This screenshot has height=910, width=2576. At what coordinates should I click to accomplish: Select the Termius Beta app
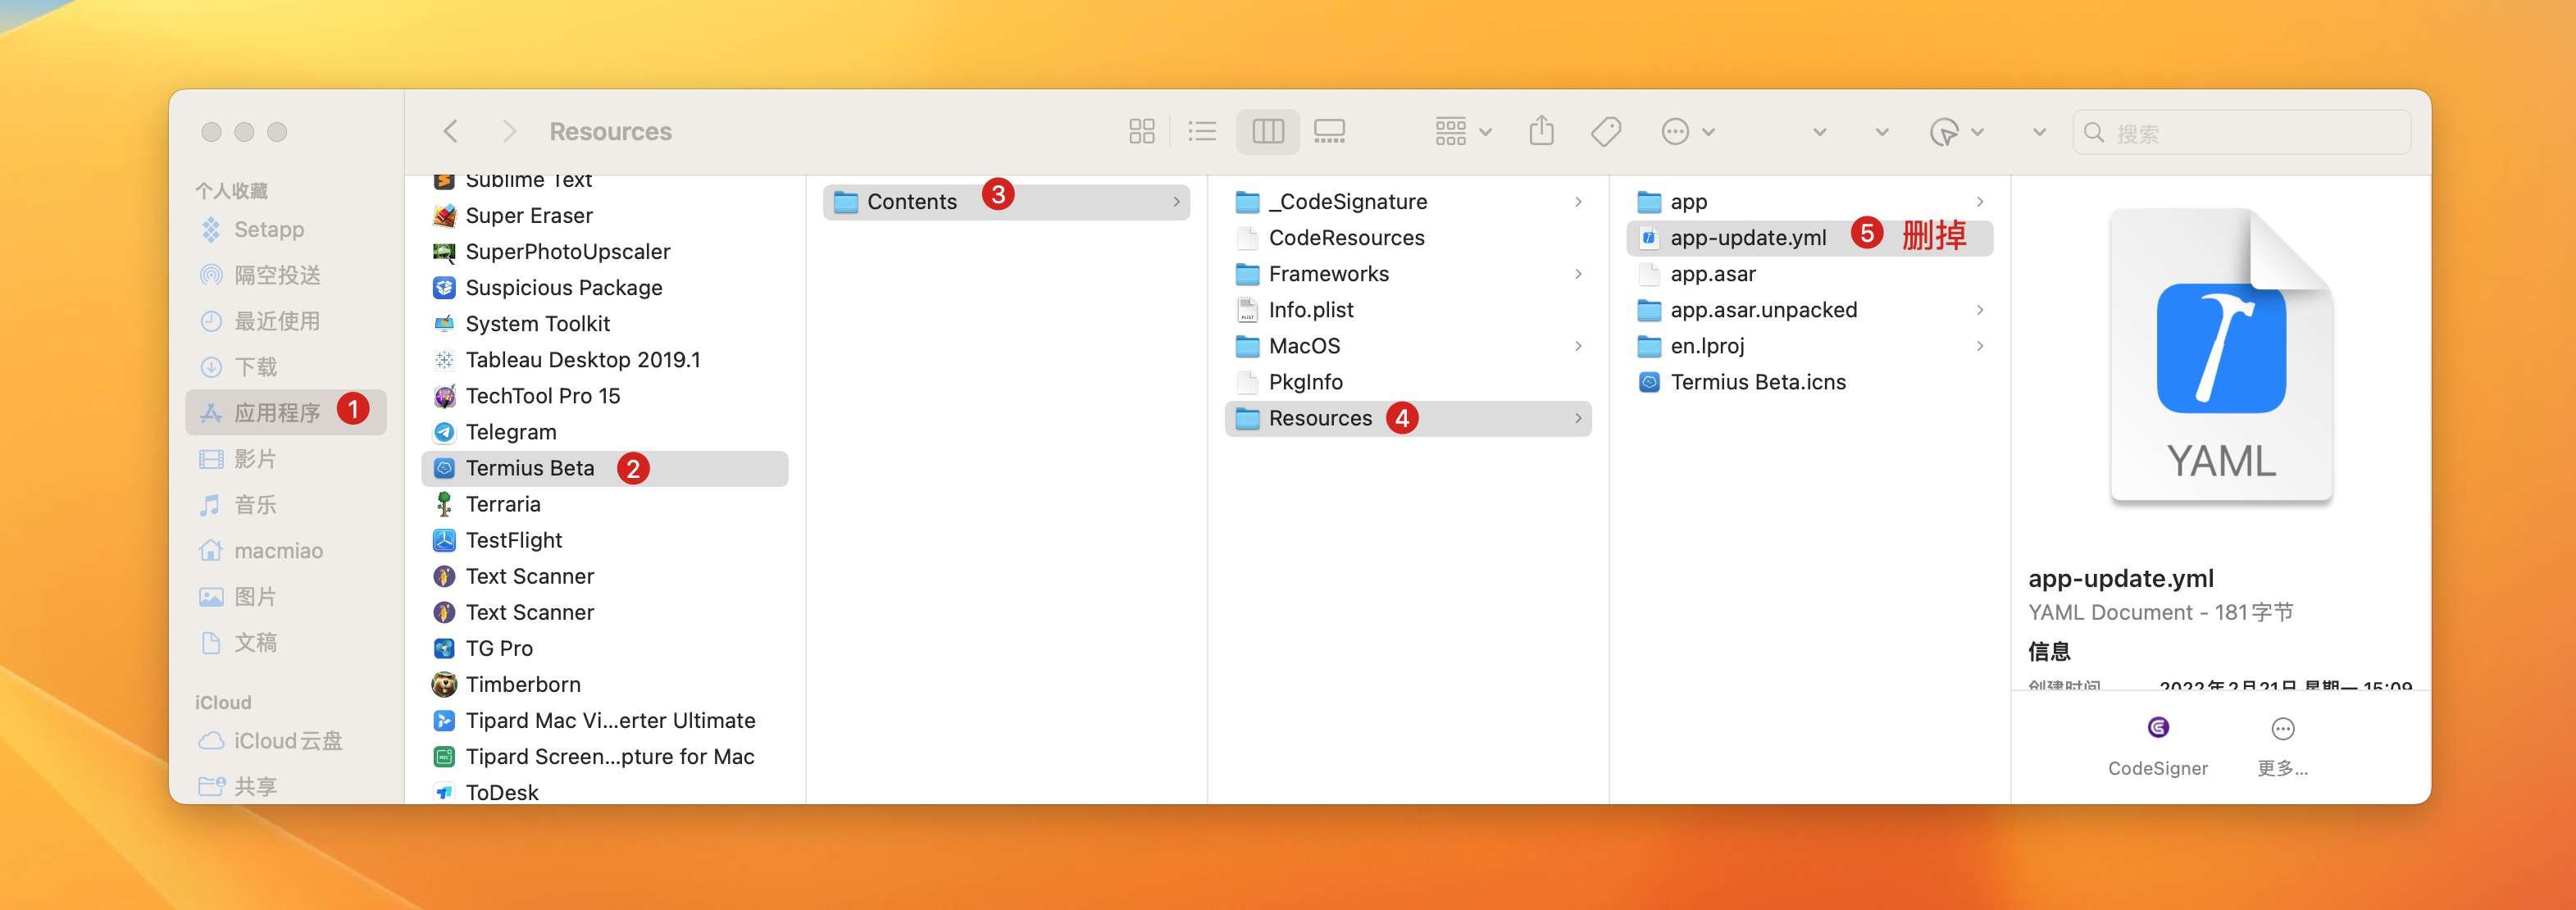(x=530, y=468)
